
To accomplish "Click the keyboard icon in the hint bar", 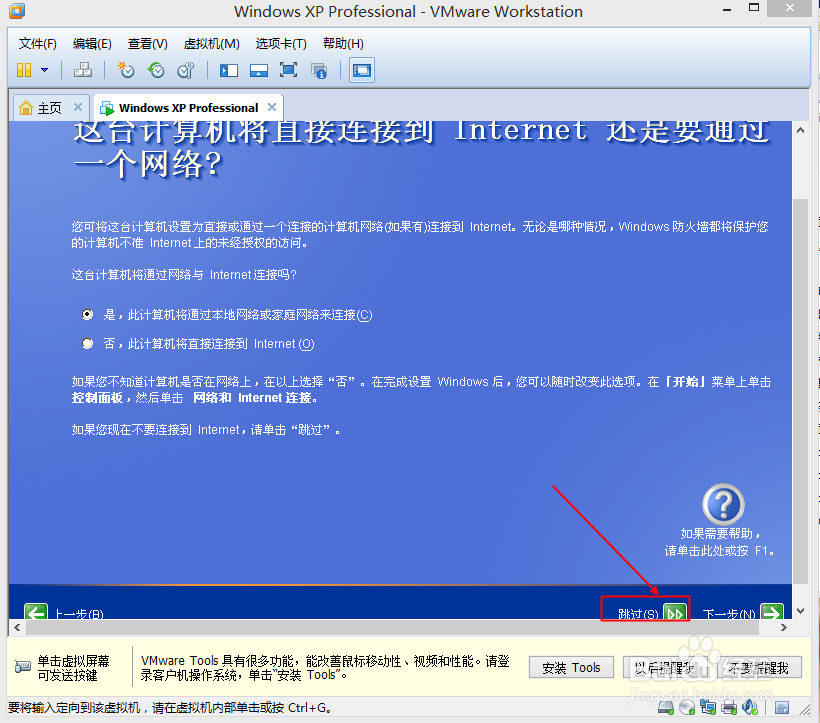I will (x=22, y=667).
